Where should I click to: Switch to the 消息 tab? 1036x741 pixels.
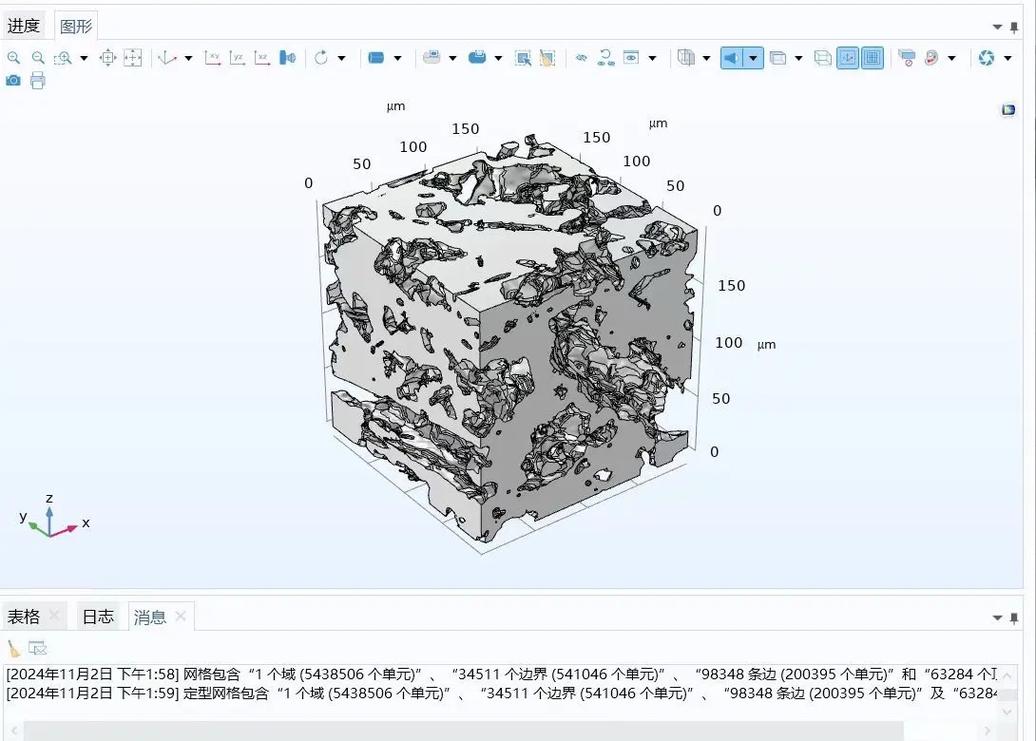click(150, 618)
